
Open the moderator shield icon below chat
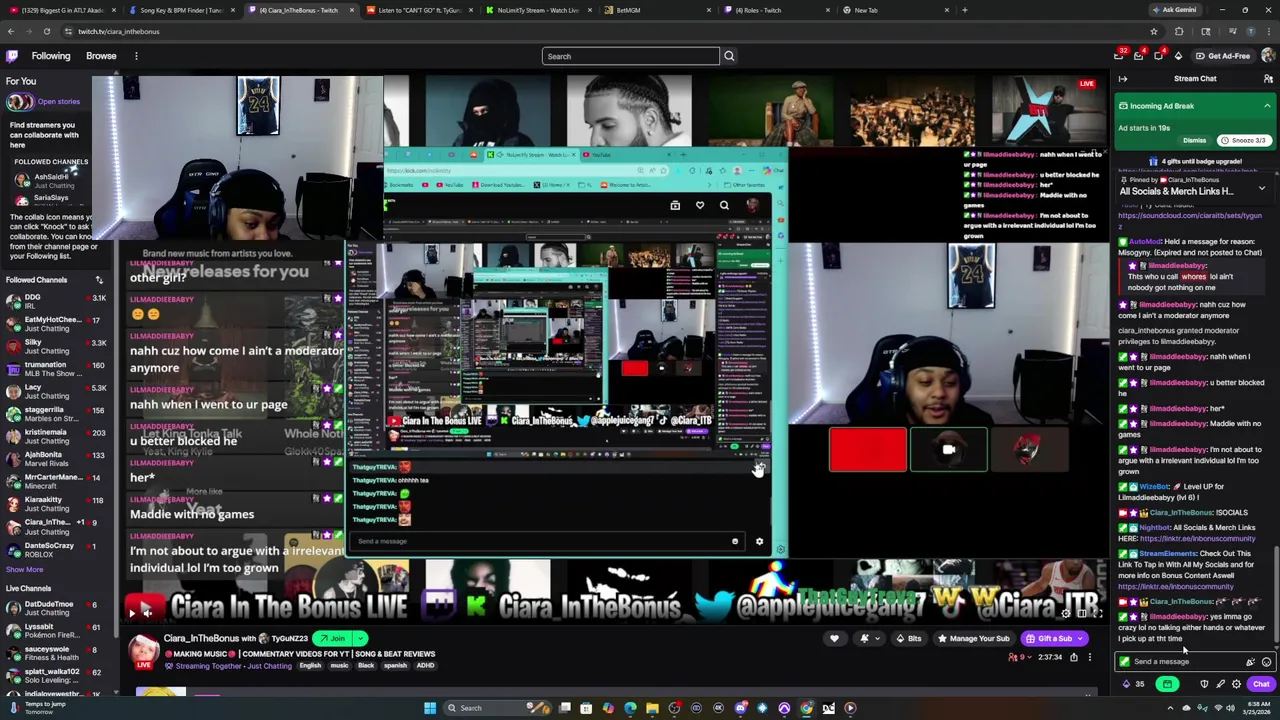1204,685
